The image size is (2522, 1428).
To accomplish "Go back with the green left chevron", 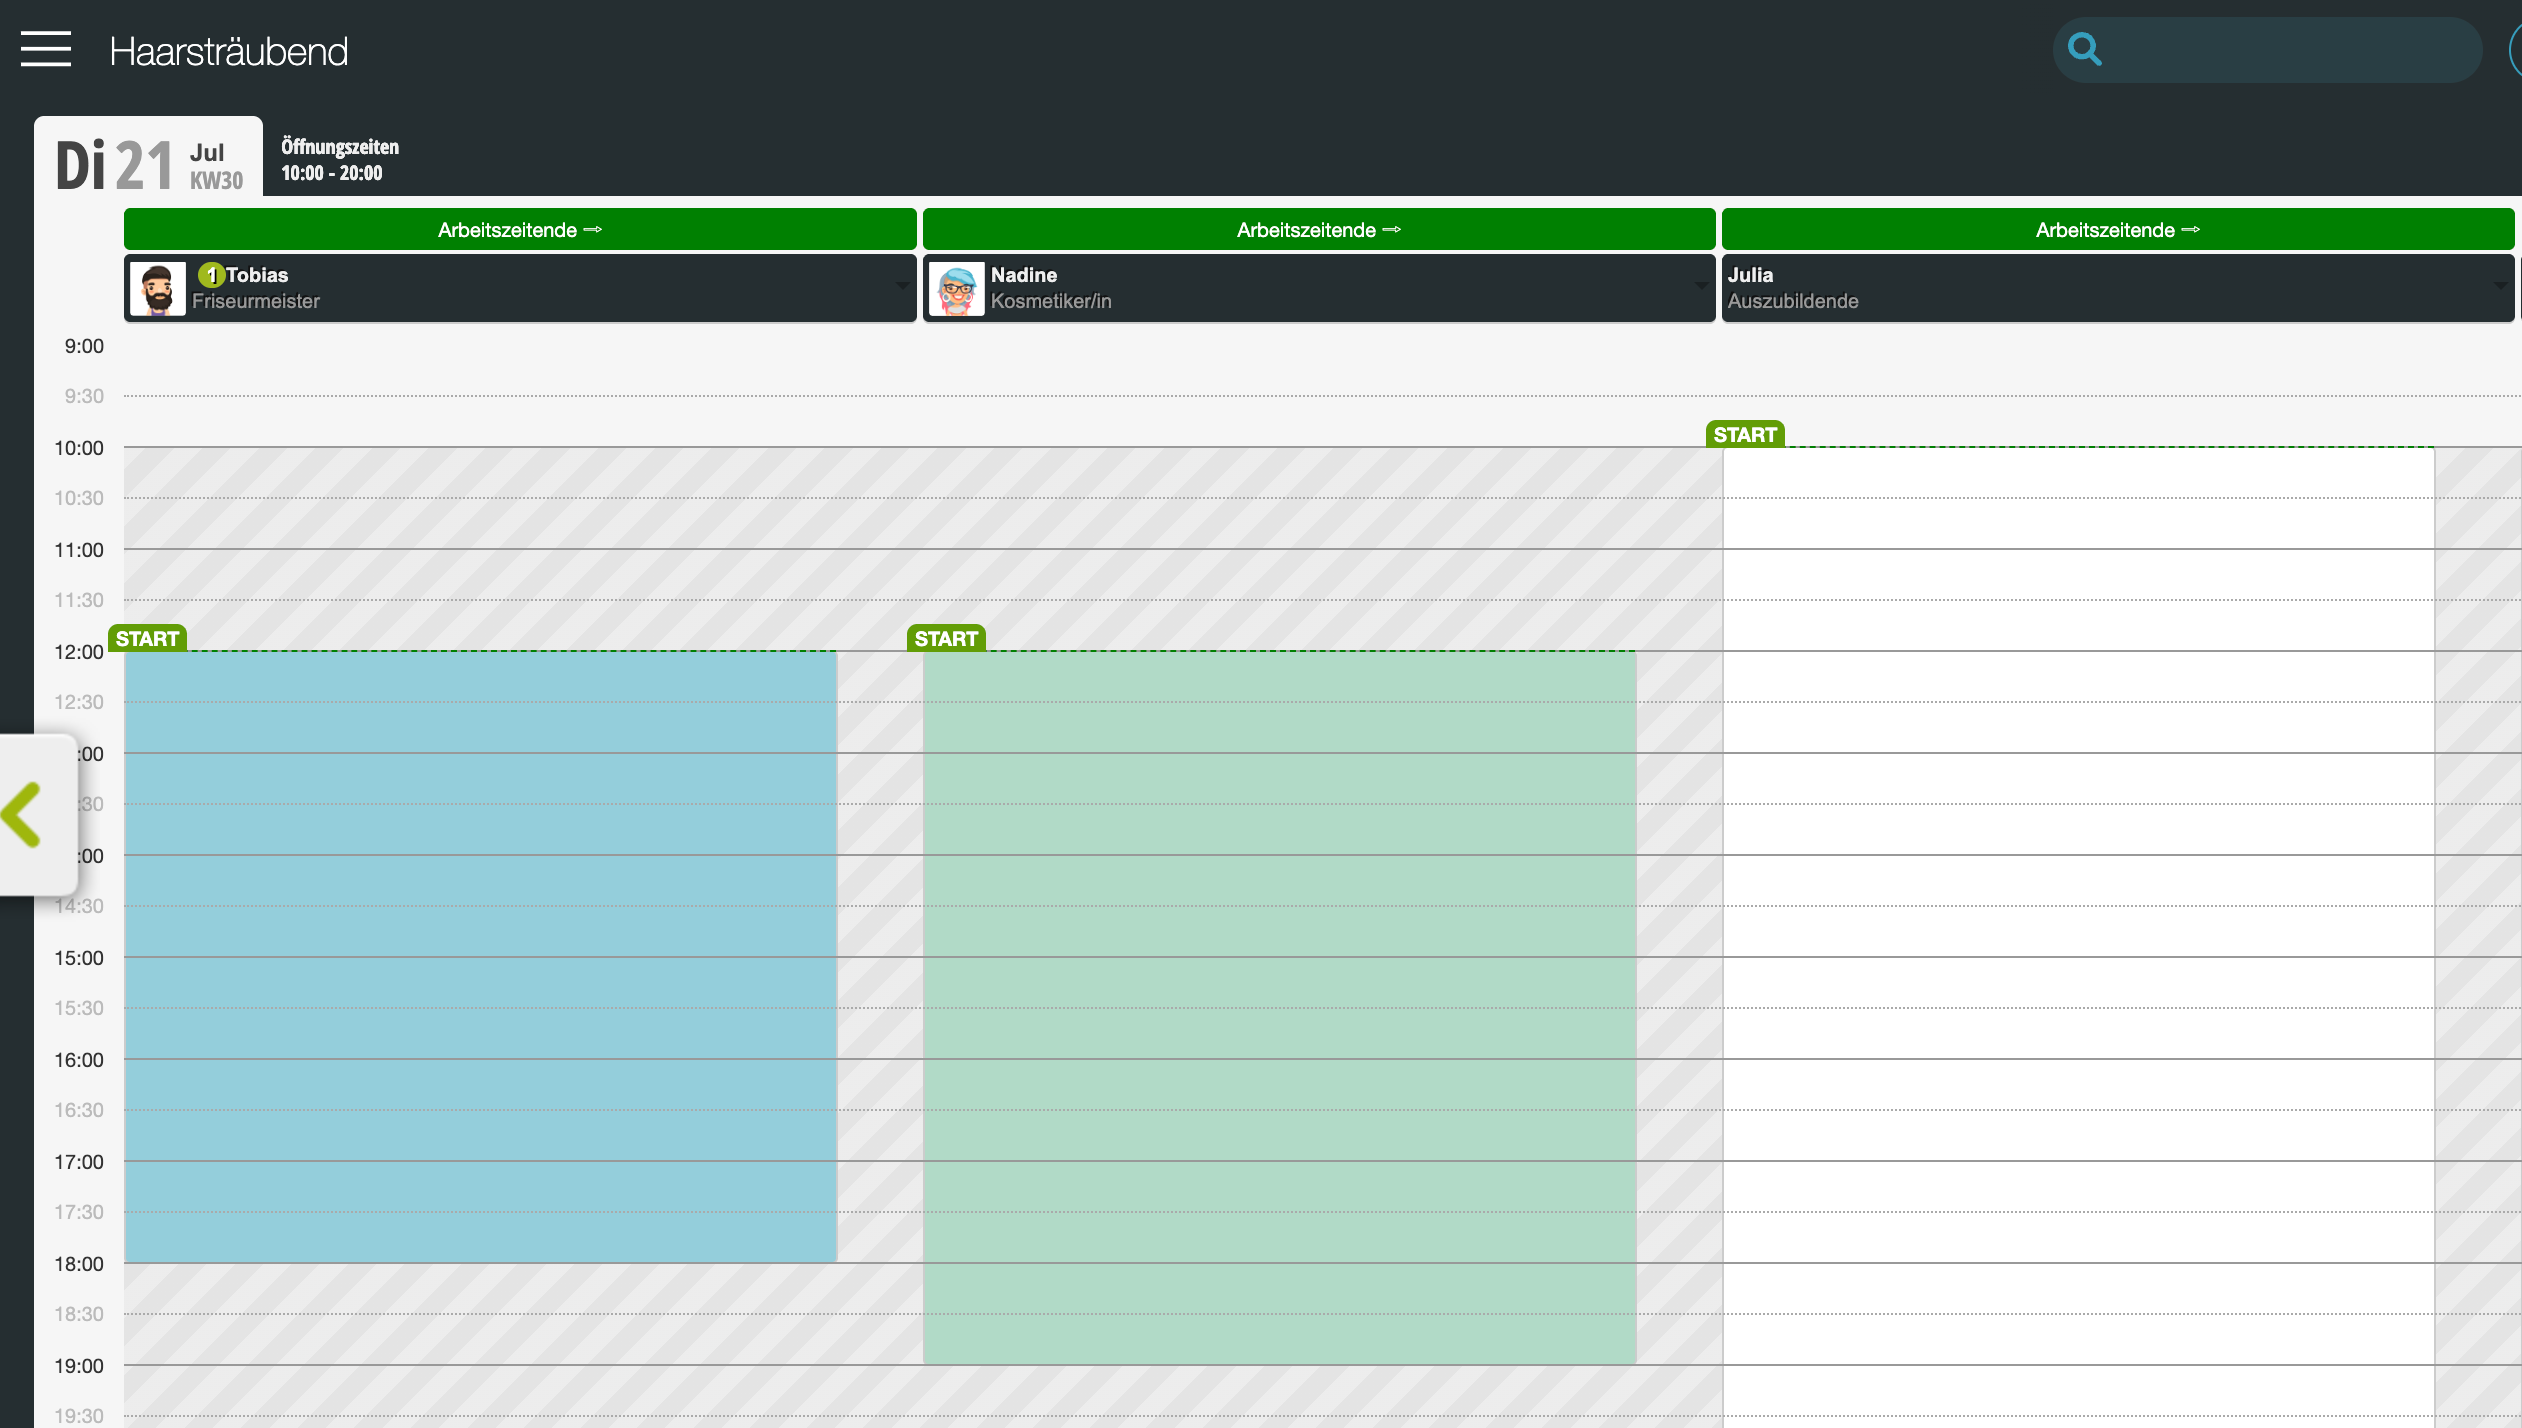I will [x=22, y=815].
